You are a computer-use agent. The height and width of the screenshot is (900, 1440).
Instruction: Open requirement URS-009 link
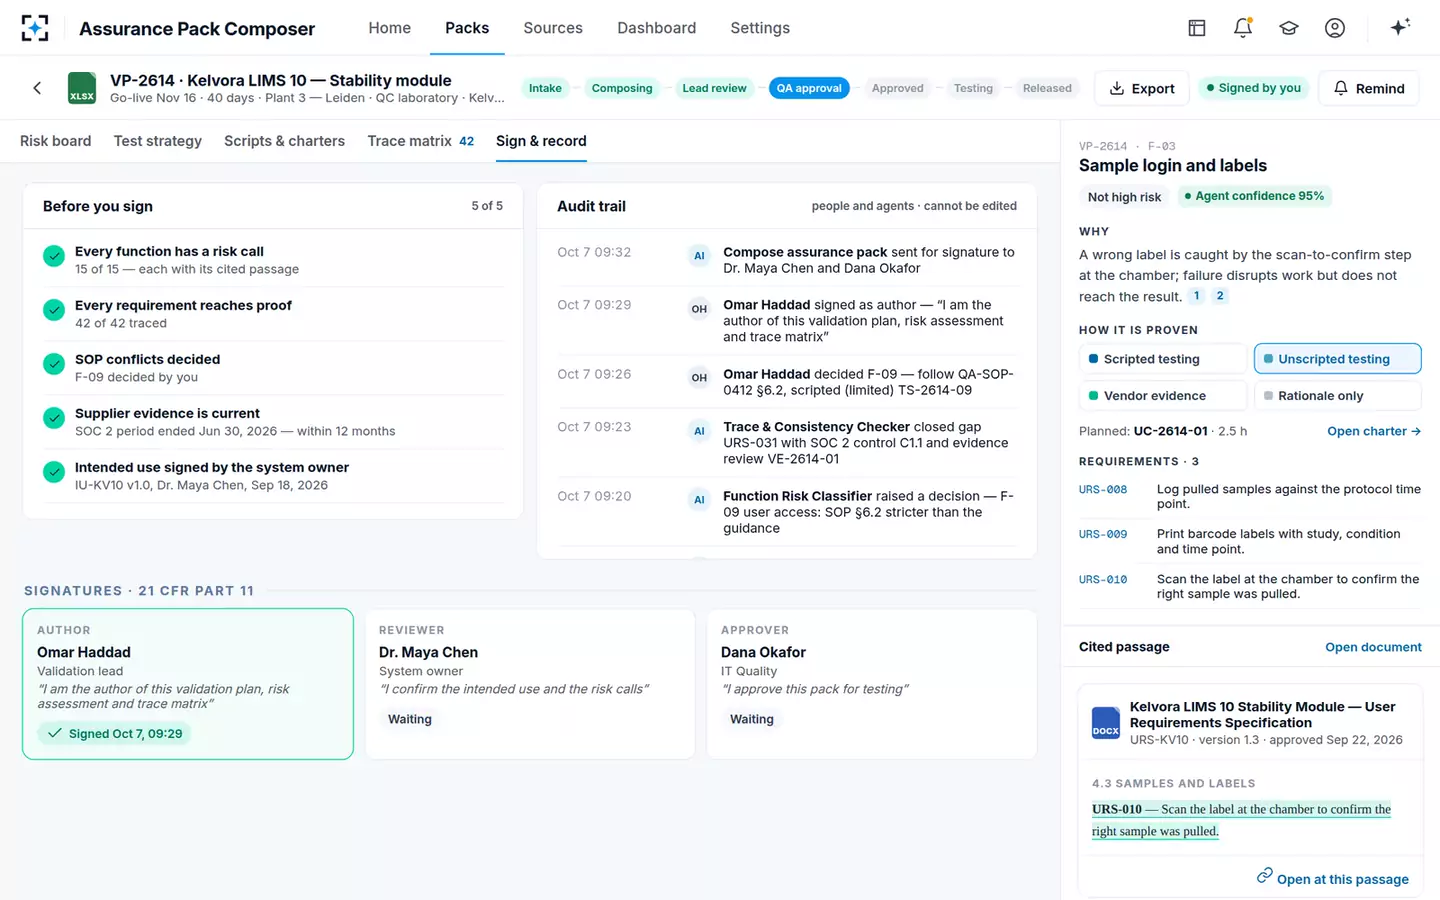[x=1103, y=535]
